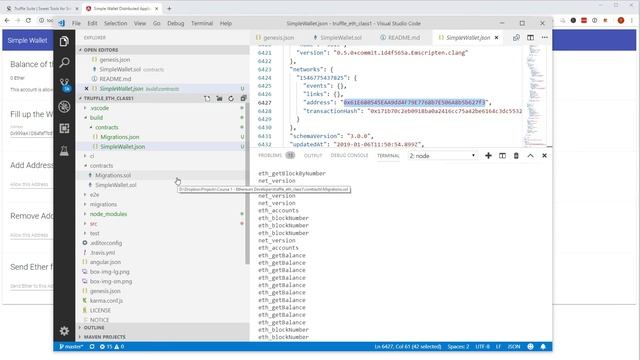Open the Debug view (no-bug icon)

pos(64,107)
